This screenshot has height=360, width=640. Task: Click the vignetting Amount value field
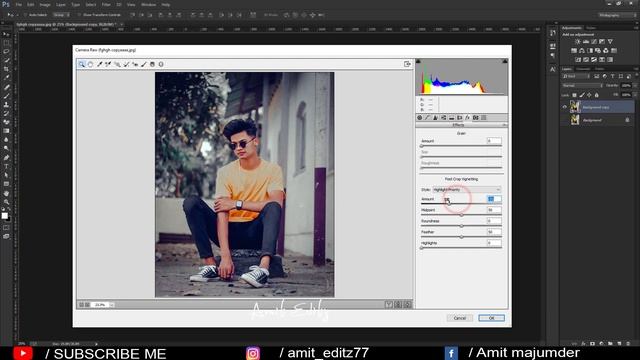coord(494,199)
